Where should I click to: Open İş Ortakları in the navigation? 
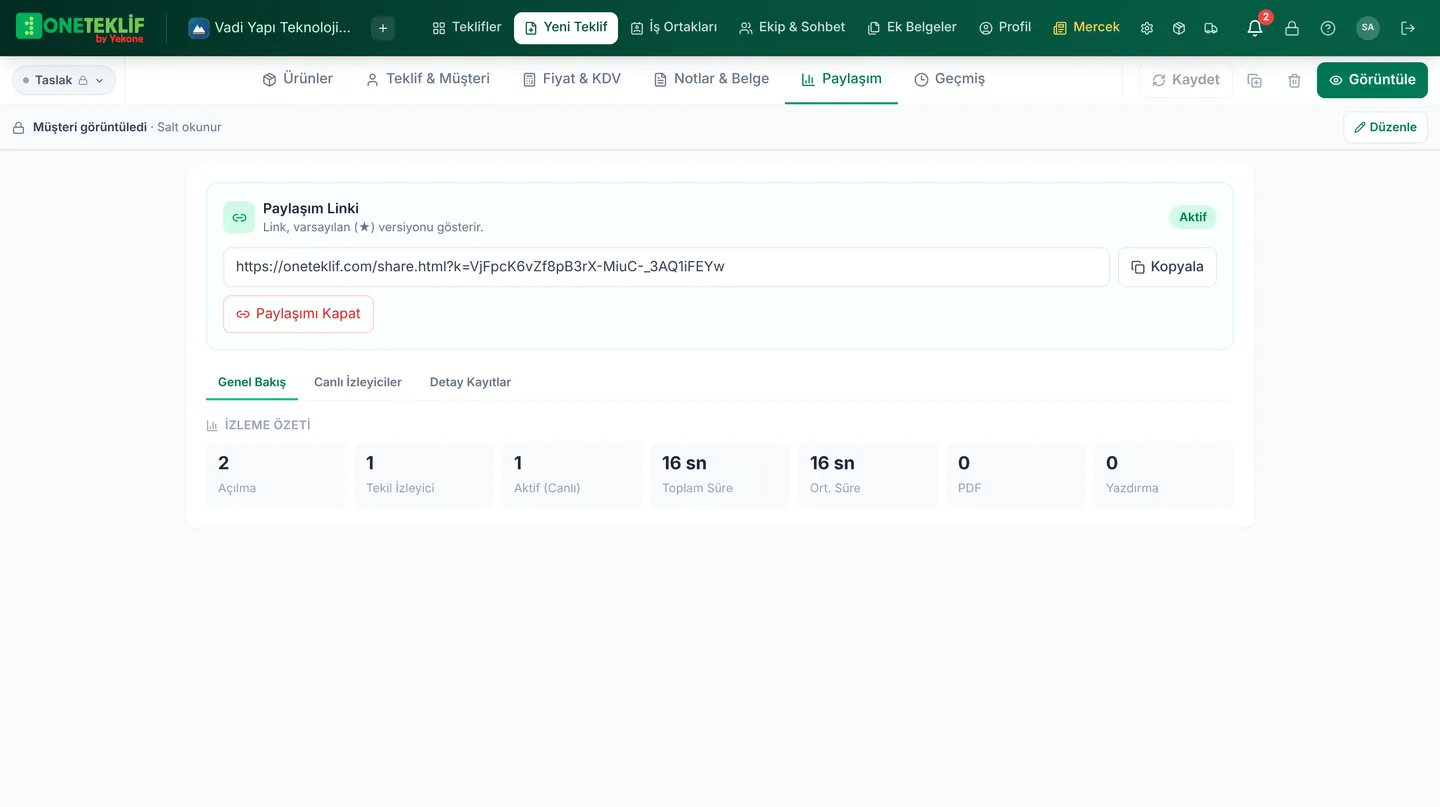click(674, 28)
